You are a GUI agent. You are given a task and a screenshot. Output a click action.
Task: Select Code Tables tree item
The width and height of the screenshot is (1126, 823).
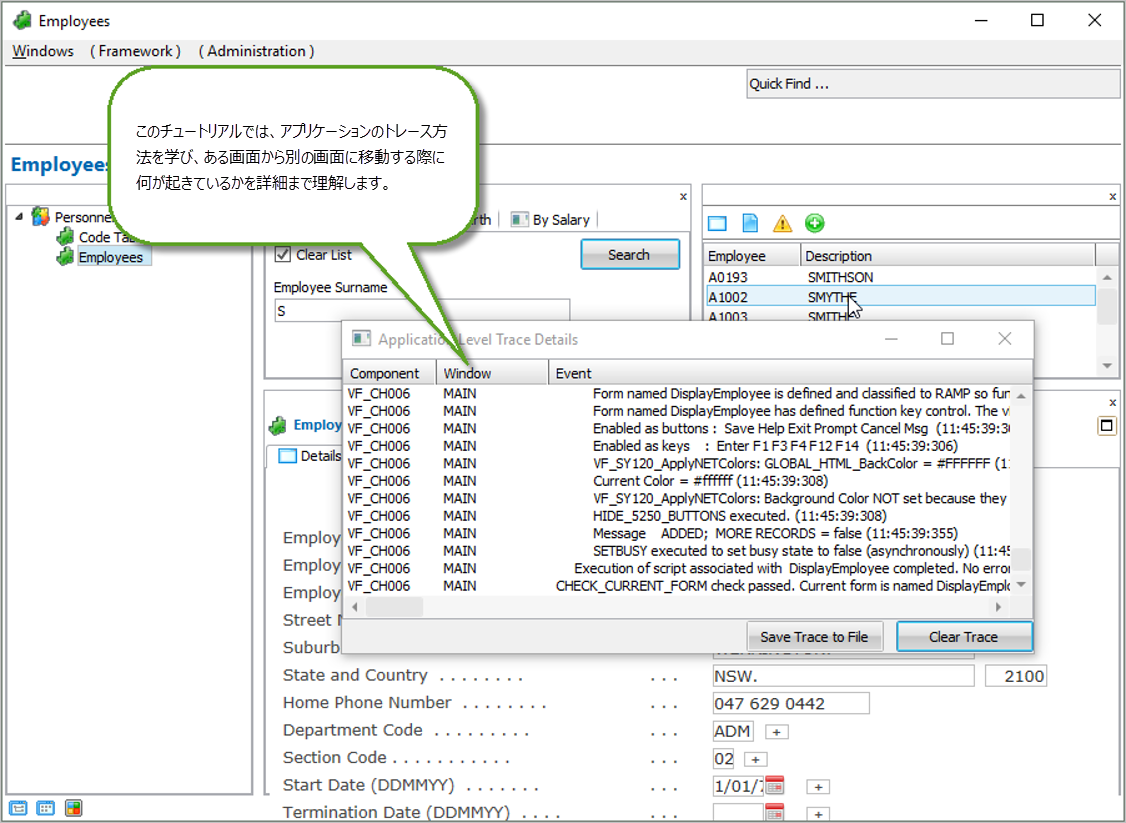click(106, 237)
